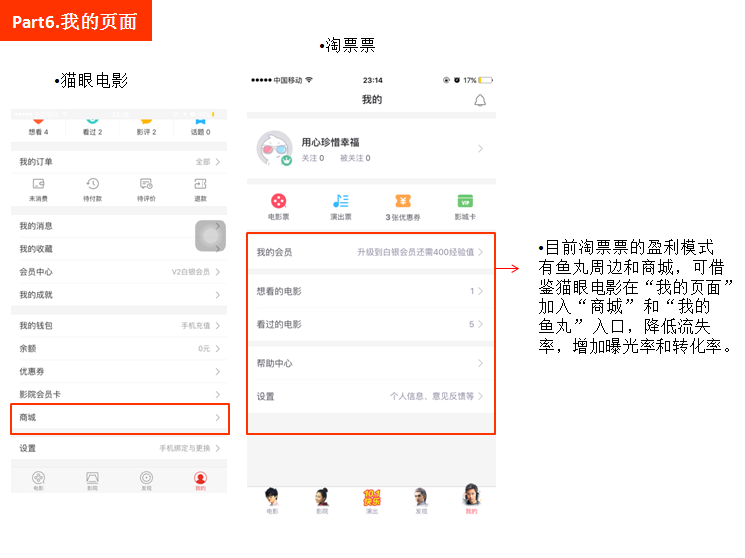Open 余额 0元 balance row
This screenshot has height=558, width=745.
point(119,348)
